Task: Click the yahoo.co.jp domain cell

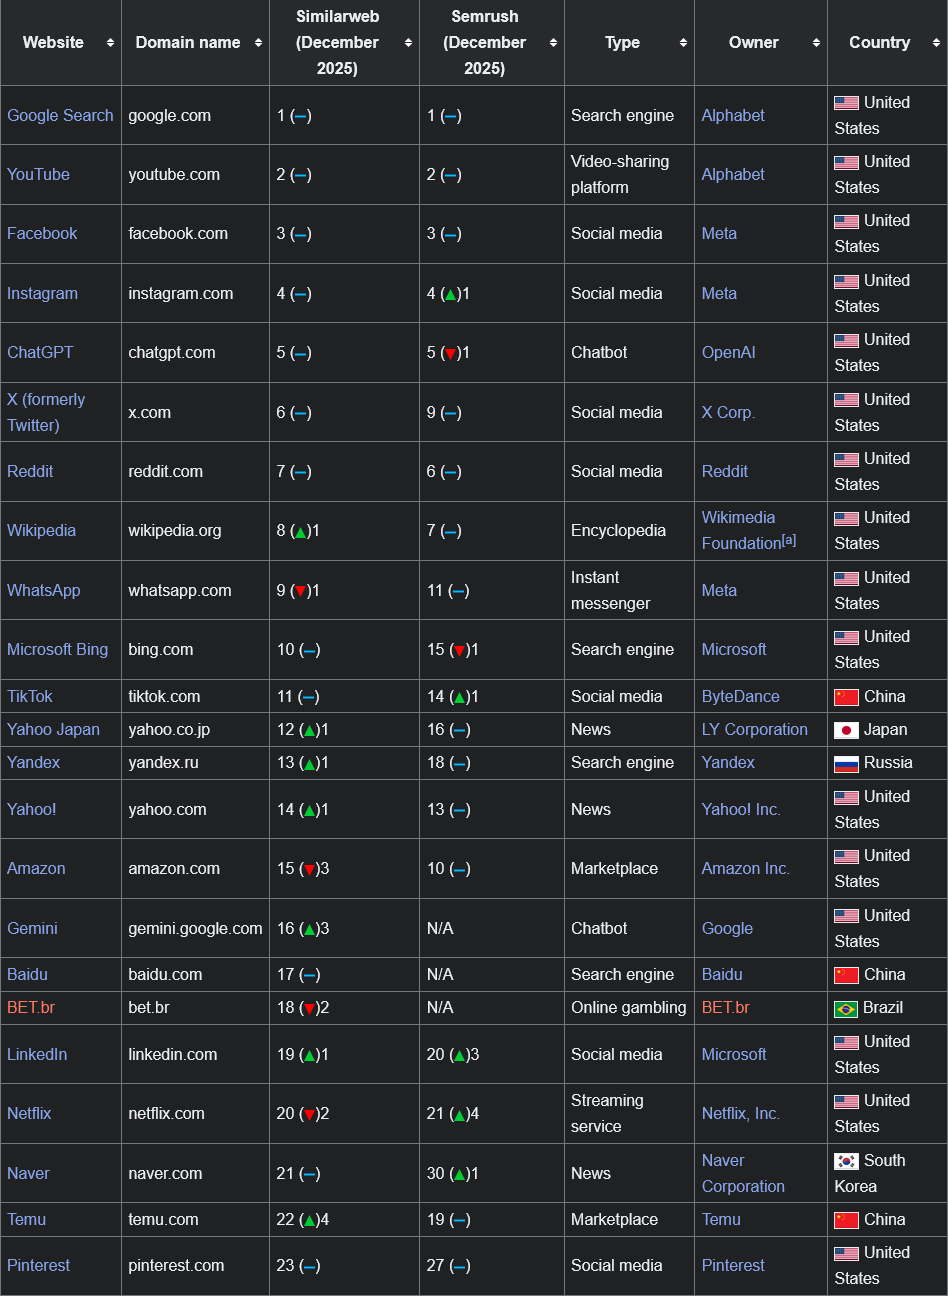Action: [x=195, y=729]
